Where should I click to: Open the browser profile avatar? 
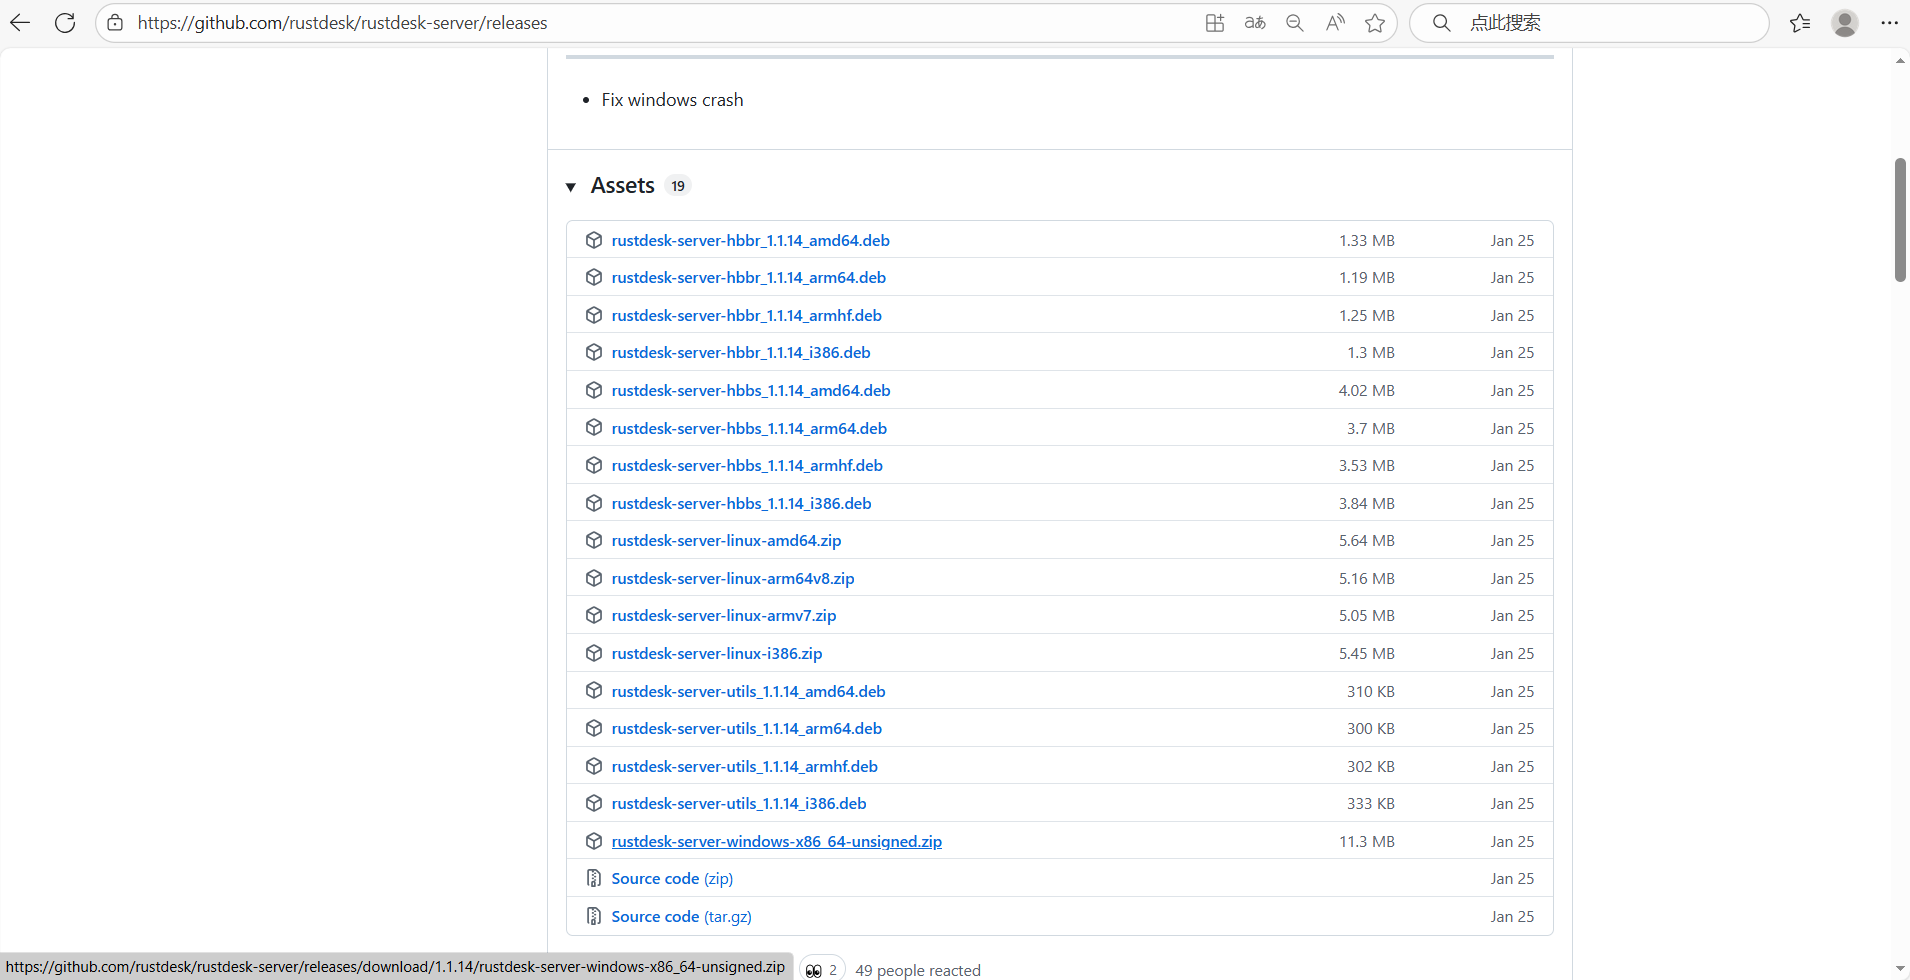[1845, 23]
